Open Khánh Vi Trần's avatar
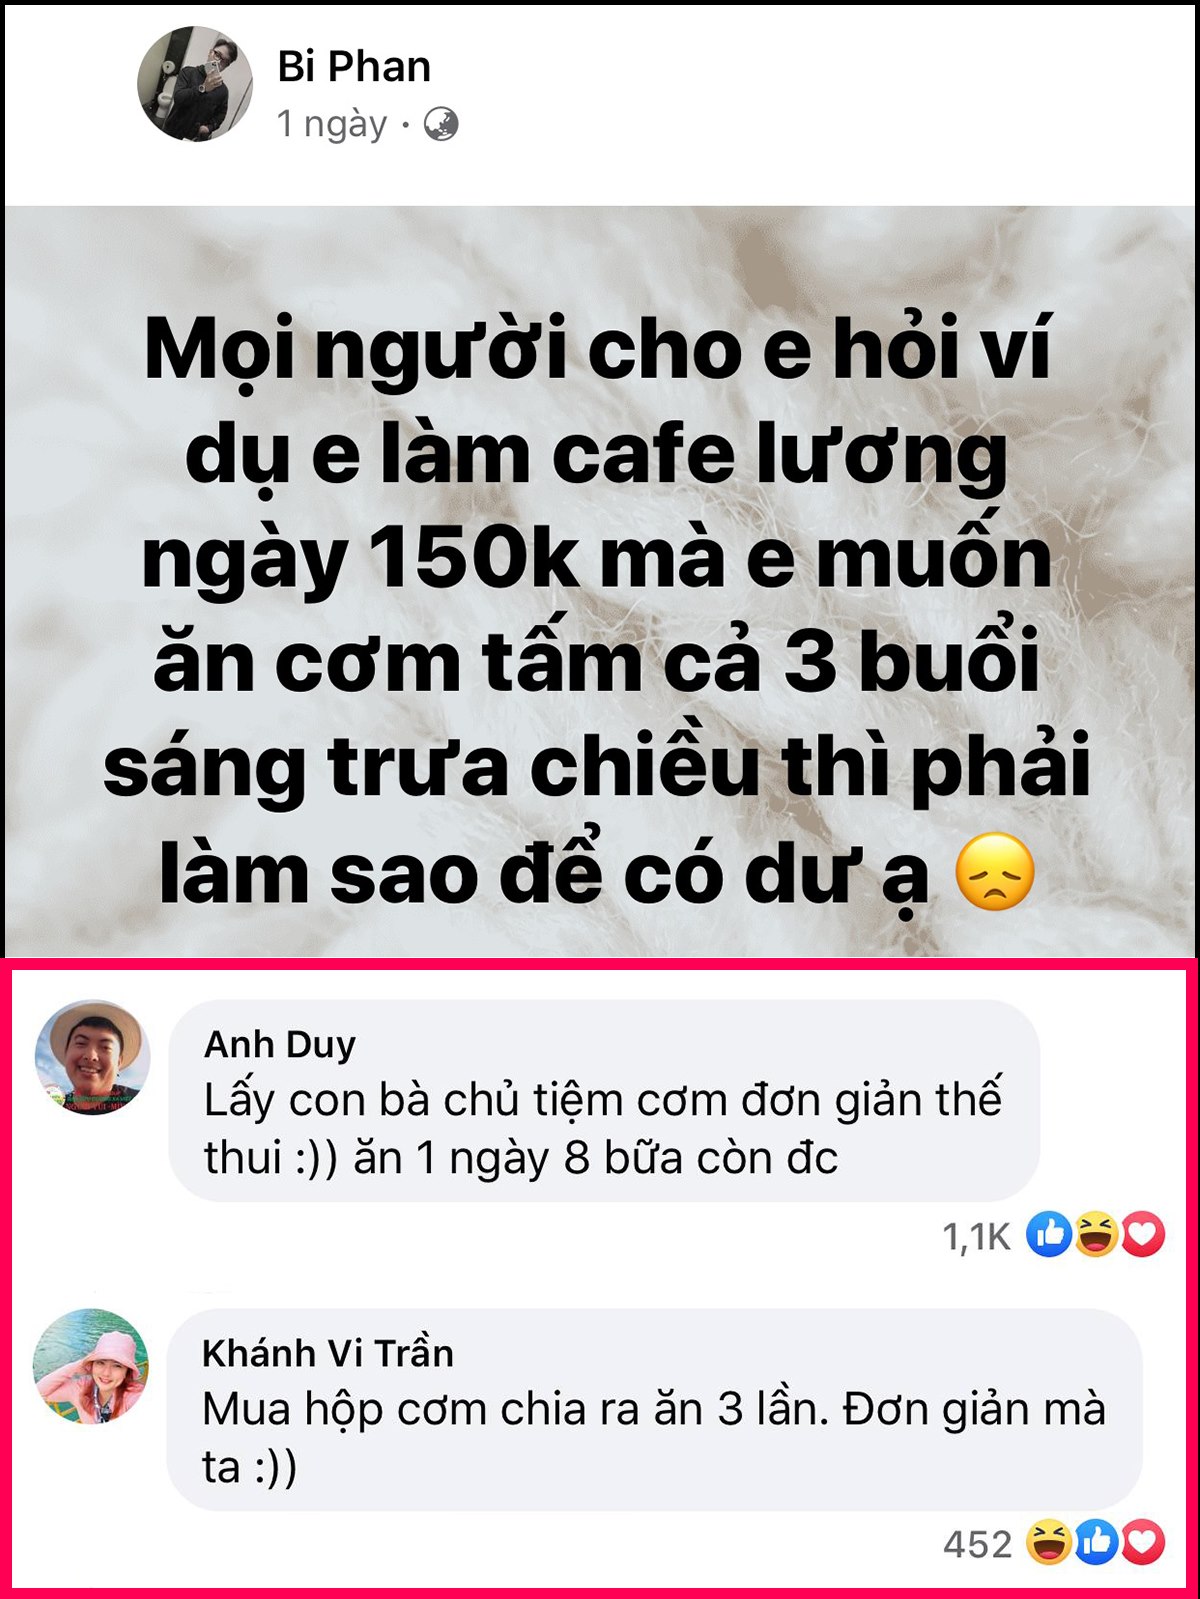 point(91,1366)
